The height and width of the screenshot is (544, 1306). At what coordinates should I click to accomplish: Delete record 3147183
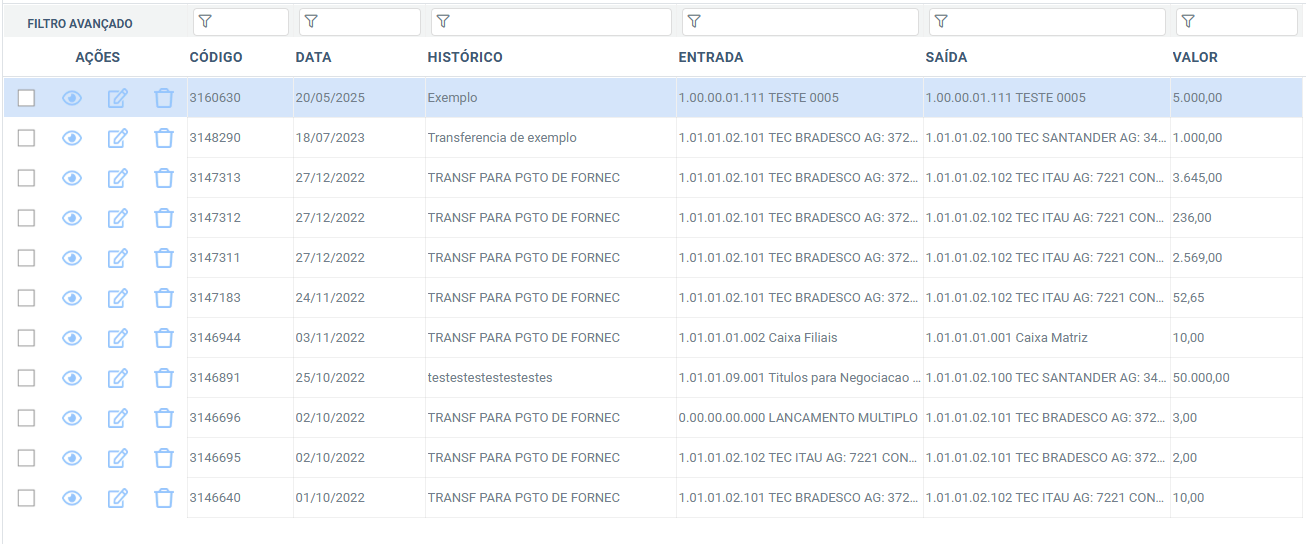click(x=164, y=298)
